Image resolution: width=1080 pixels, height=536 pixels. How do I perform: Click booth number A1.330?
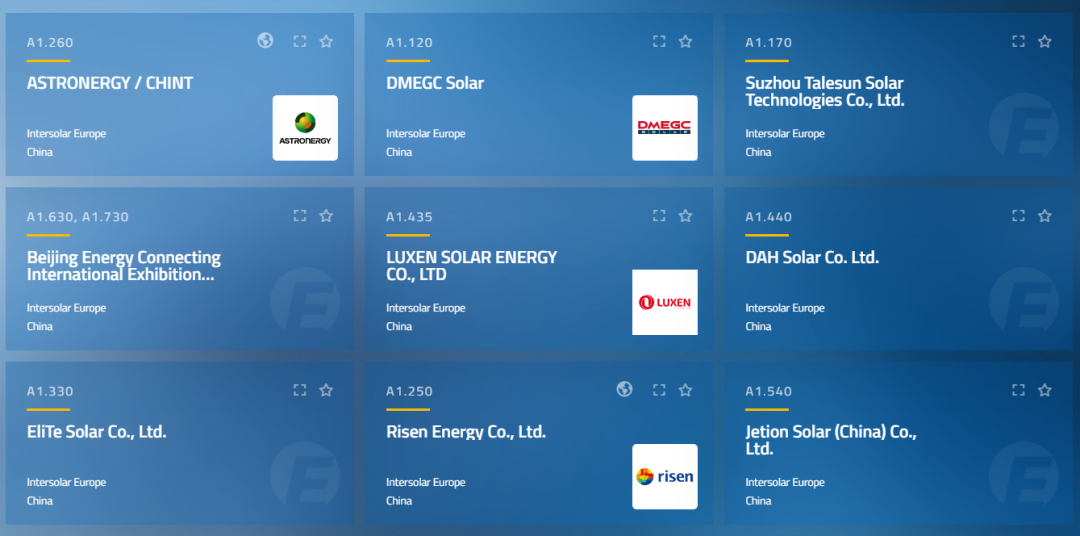50,391
